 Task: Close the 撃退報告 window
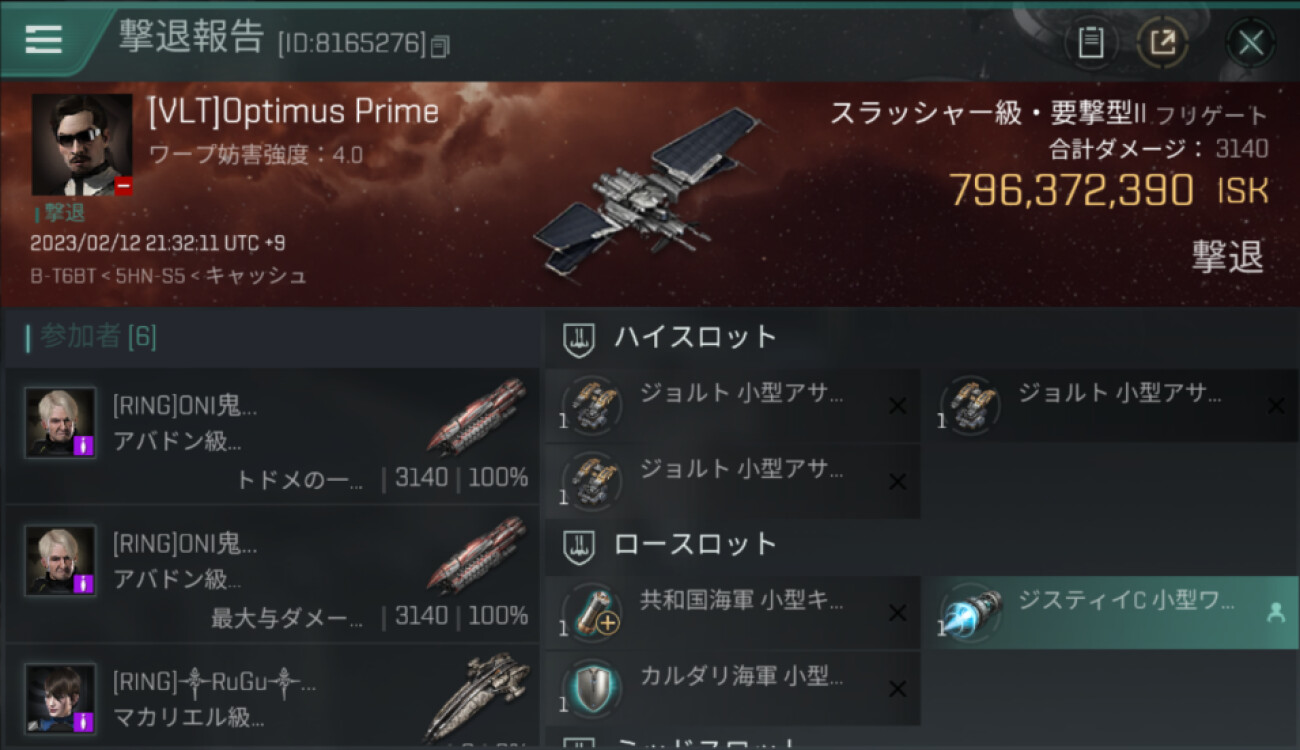[1250, 43]
